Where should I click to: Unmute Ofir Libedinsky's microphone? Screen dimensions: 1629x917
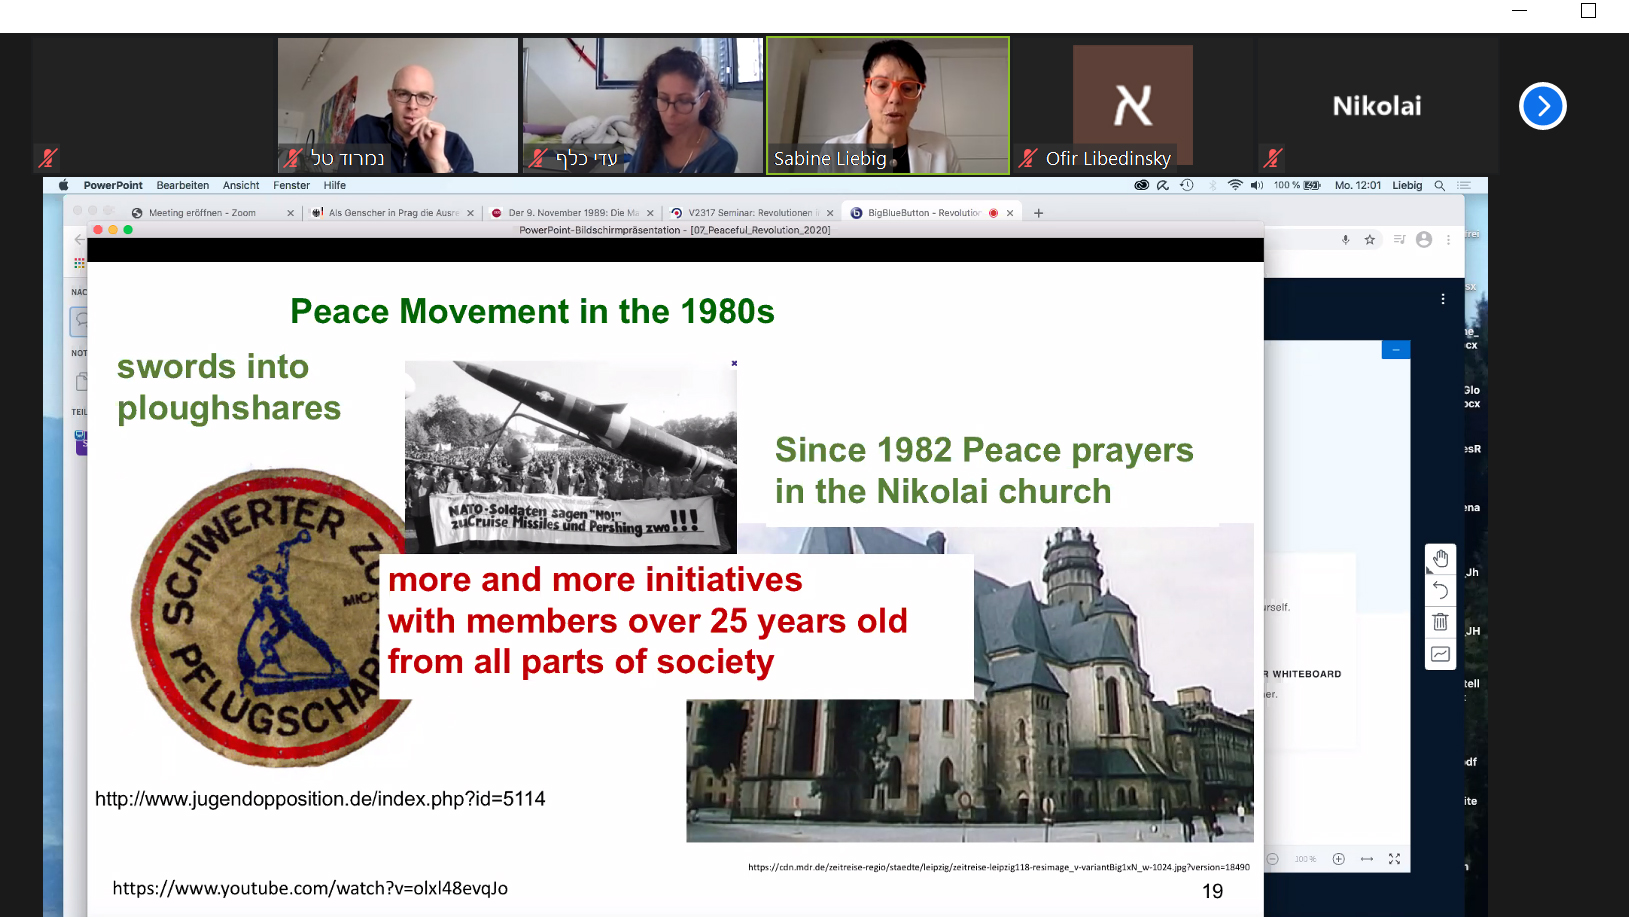1027,157
